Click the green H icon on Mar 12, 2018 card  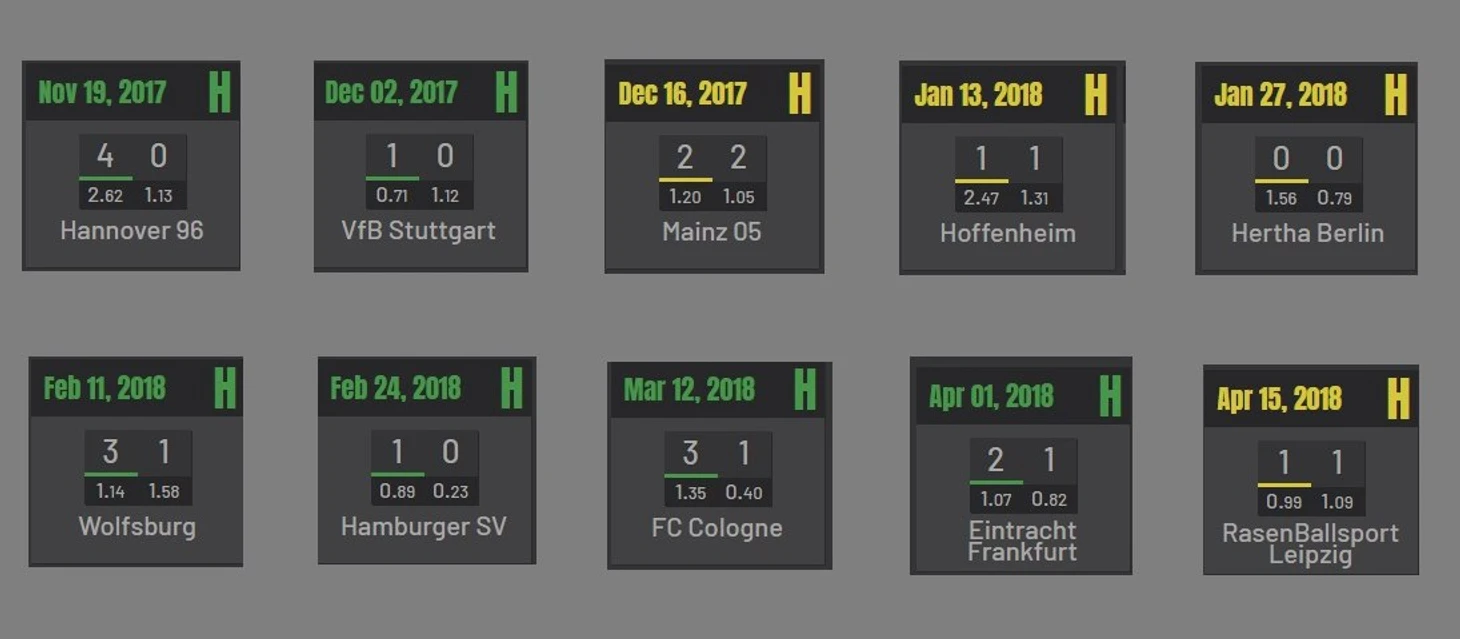(805, 389)
